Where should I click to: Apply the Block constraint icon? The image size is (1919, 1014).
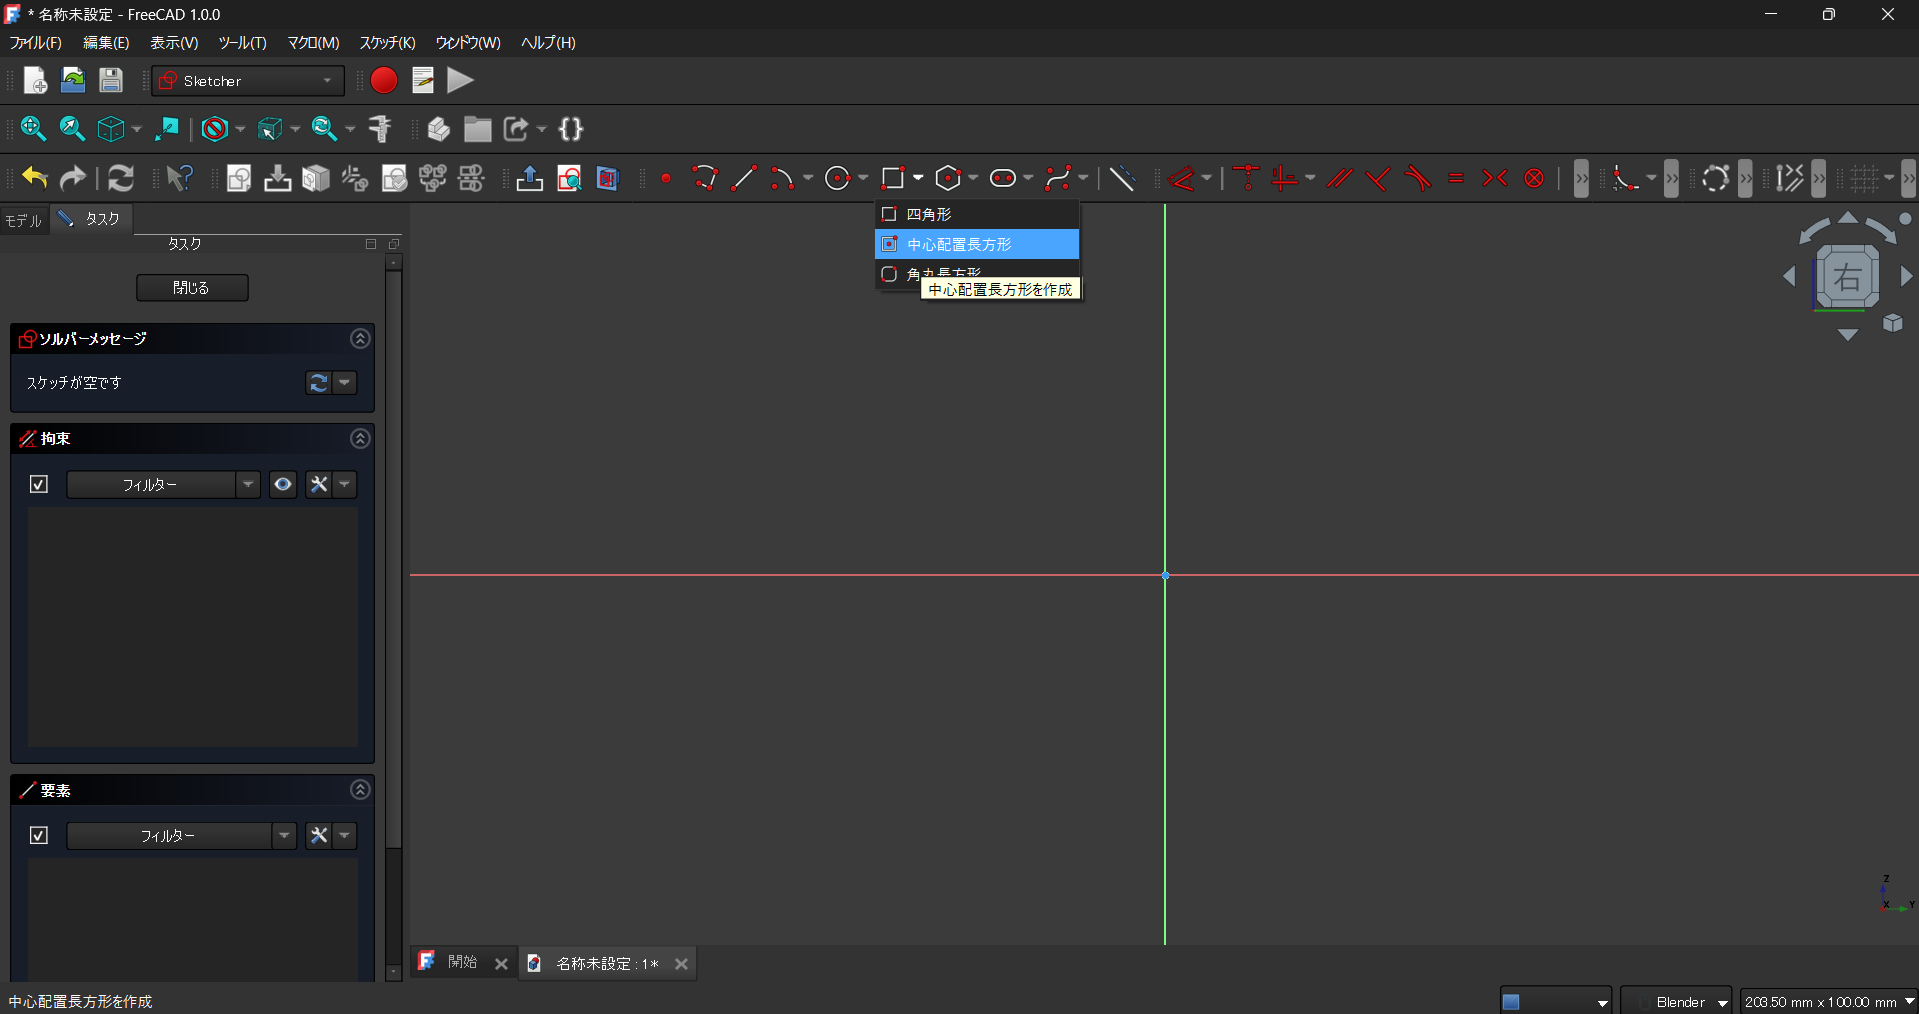[1534, 178]
